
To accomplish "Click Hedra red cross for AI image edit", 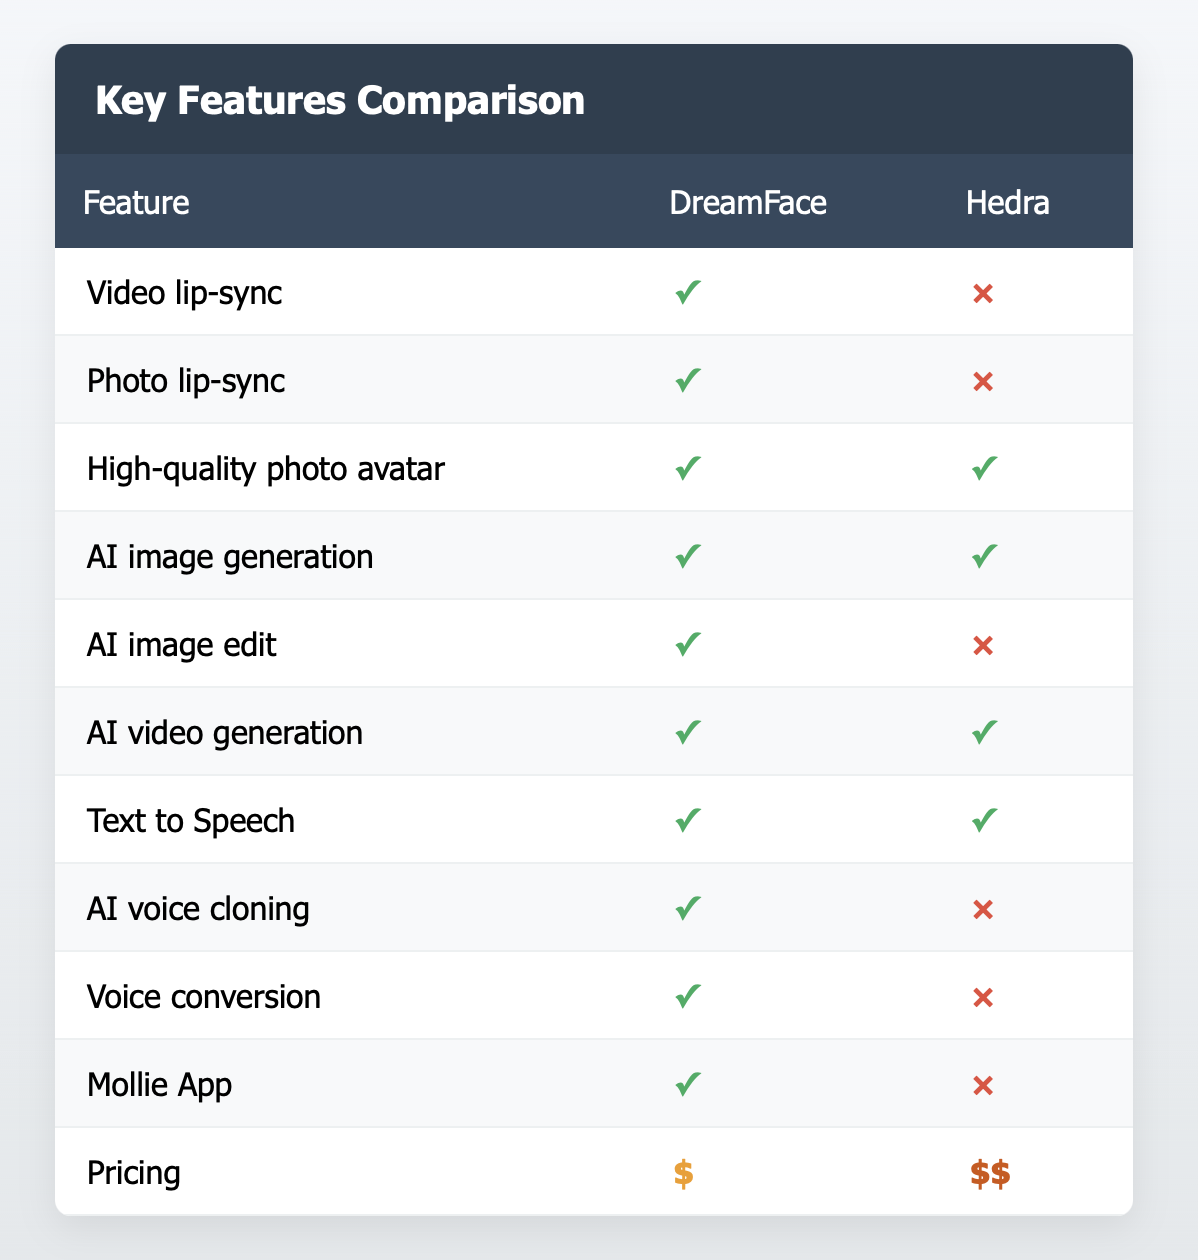I will coord(983,646).
